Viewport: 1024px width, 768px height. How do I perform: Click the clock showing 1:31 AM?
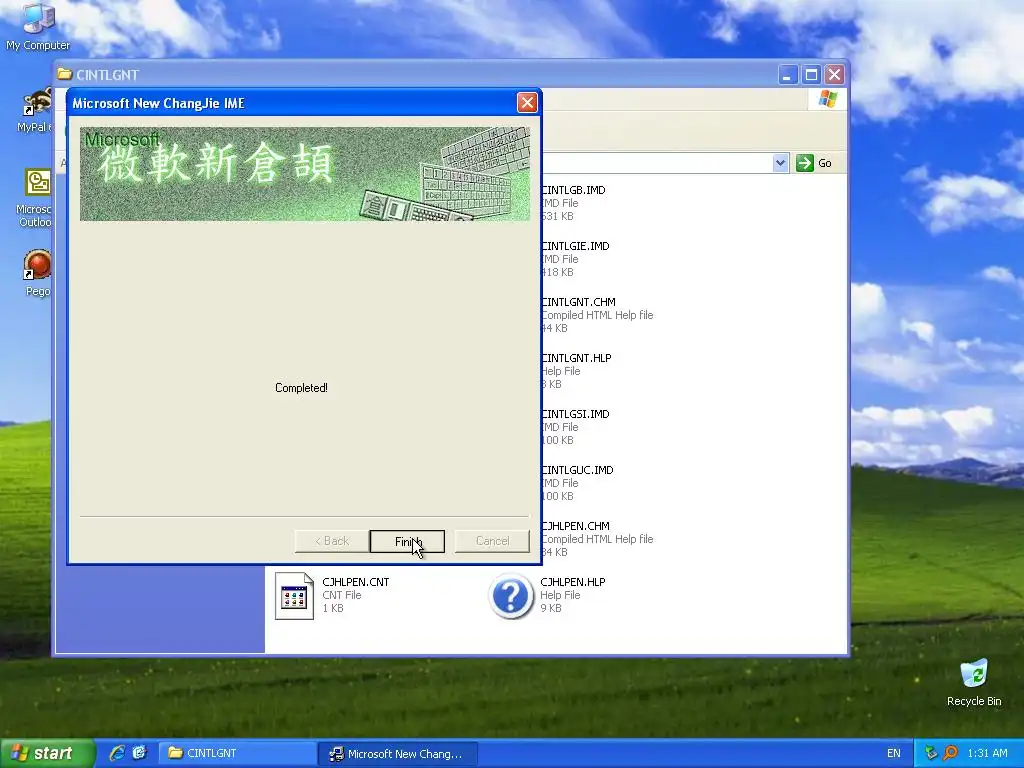(x=987, y=753)
